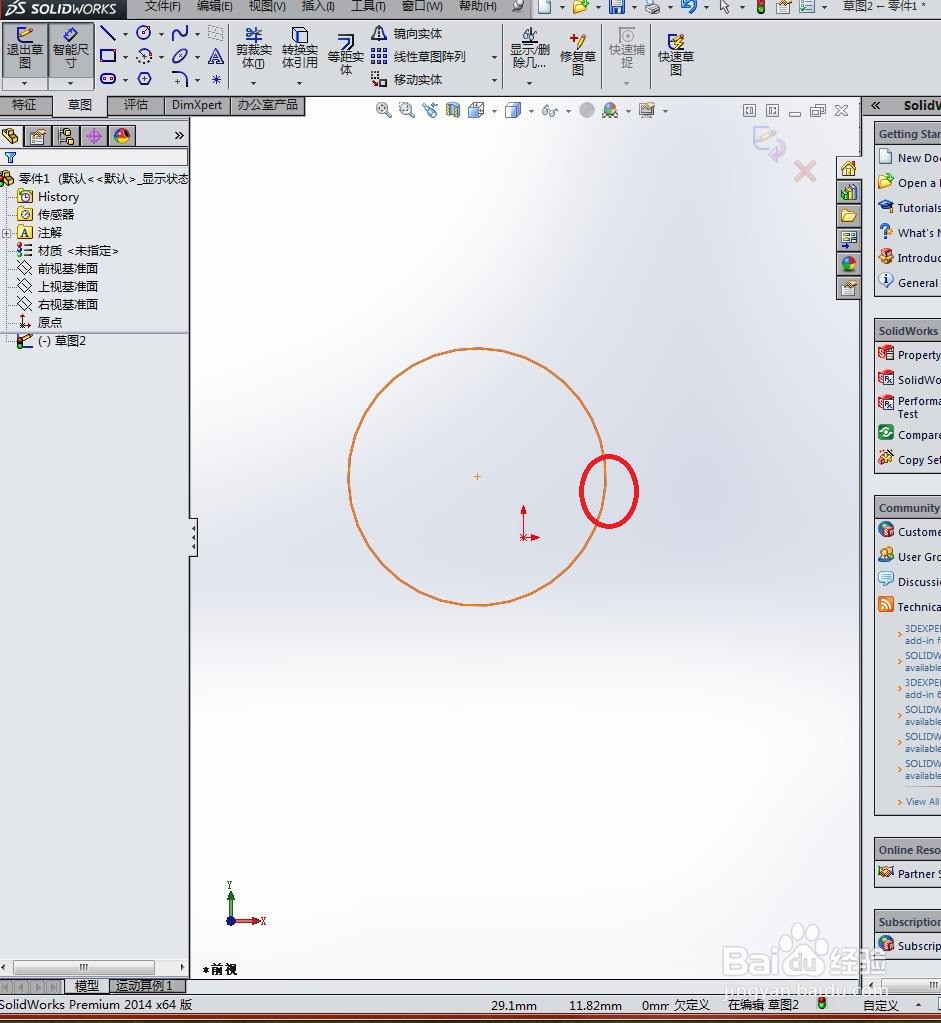941x1023 pixels.
Task: Select the Smart Dimension (智能尺寸) tool
Action: [x=70, y=49]
